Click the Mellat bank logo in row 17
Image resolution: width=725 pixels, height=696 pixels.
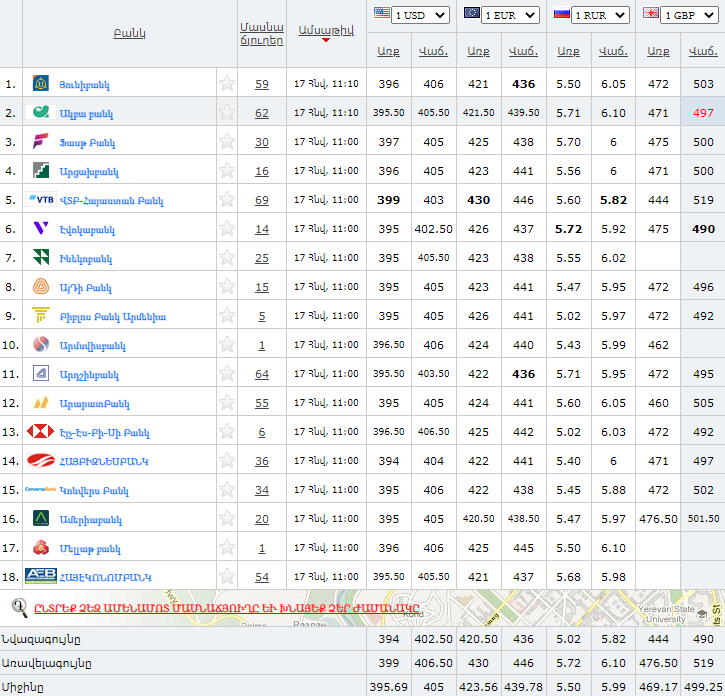point(41,547)
